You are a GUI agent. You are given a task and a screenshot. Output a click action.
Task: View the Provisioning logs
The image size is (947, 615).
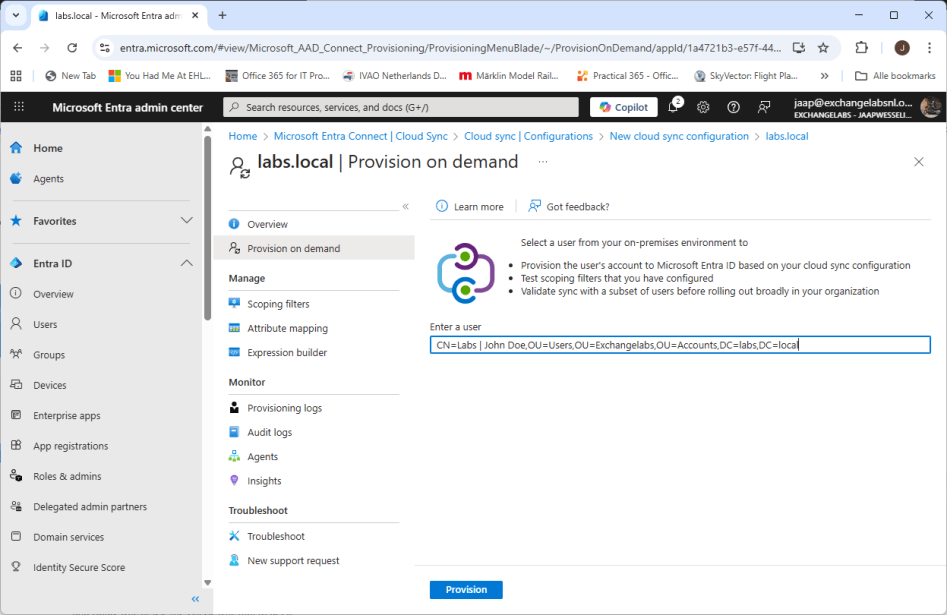(289, 407)
